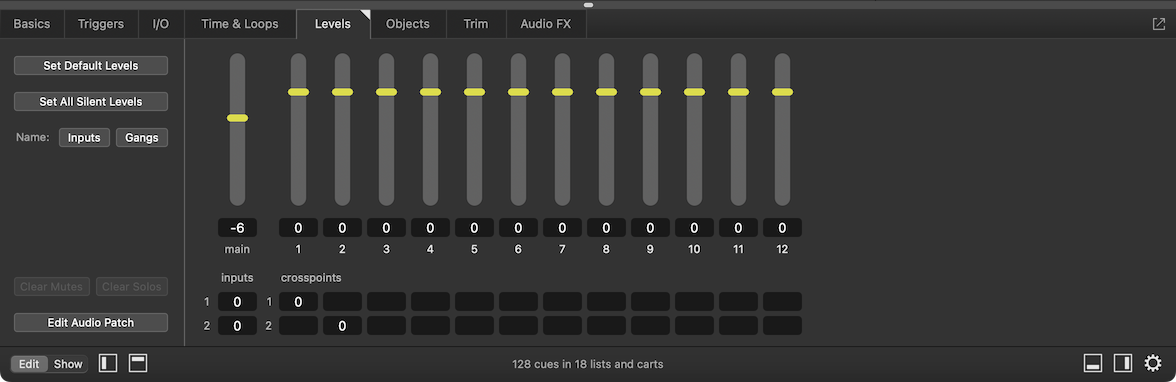Screen dimensions: 1176x382
Task: Click empty crosspoint row 1 output 12
Action: [782, 302]
